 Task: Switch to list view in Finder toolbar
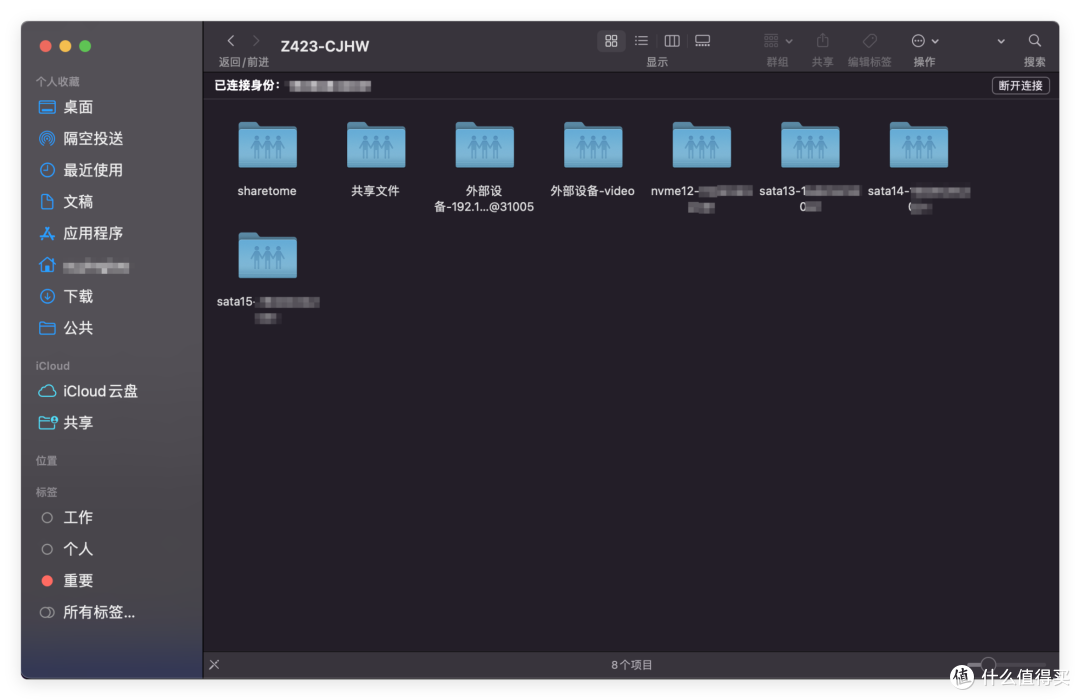(x=641, y=40)
